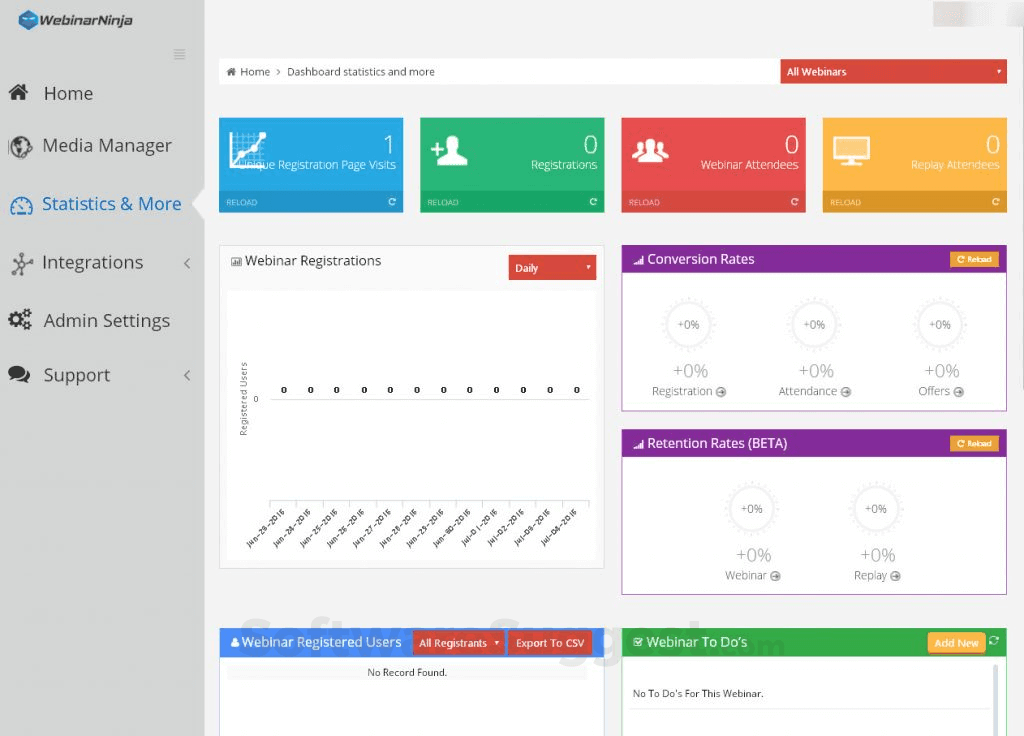Viewport: 1024px width, 736px height.
Task: Click the Support speech bubble icon
Action: click(19, 374)
